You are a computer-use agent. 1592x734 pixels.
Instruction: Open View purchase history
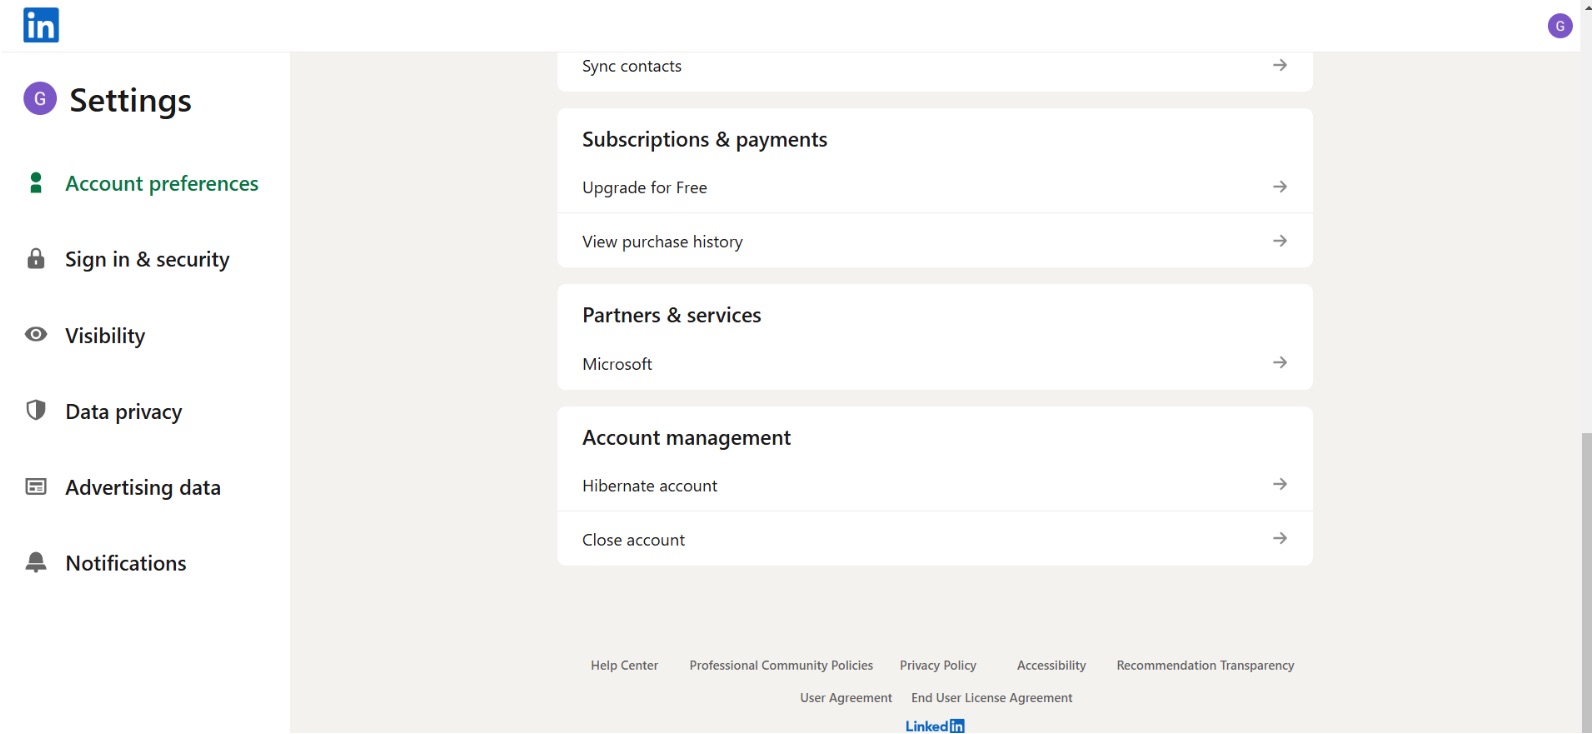click(662, 242)
